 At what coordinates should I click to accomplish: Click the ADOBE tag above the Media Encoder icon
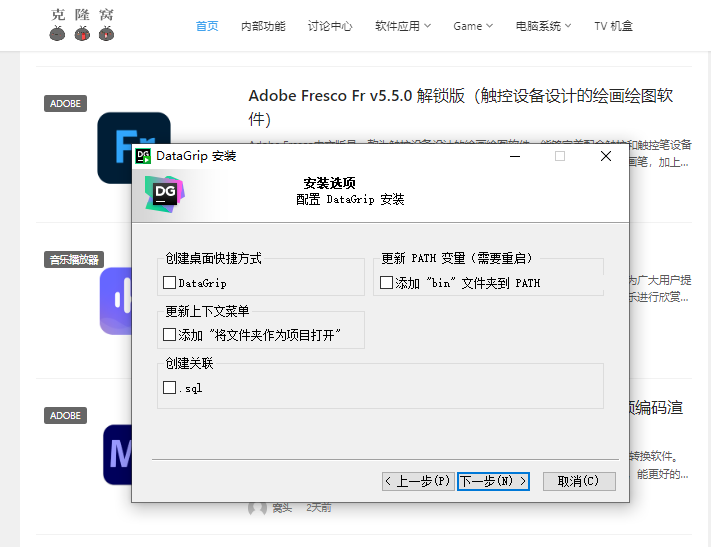[65, 415]
